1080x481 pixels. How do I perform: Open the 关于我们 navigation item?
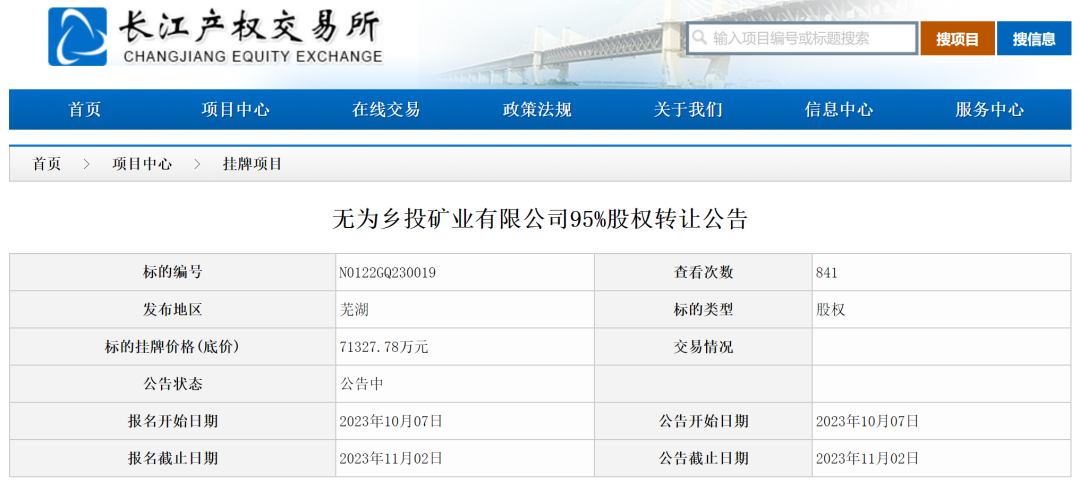(x=688, y=110)
